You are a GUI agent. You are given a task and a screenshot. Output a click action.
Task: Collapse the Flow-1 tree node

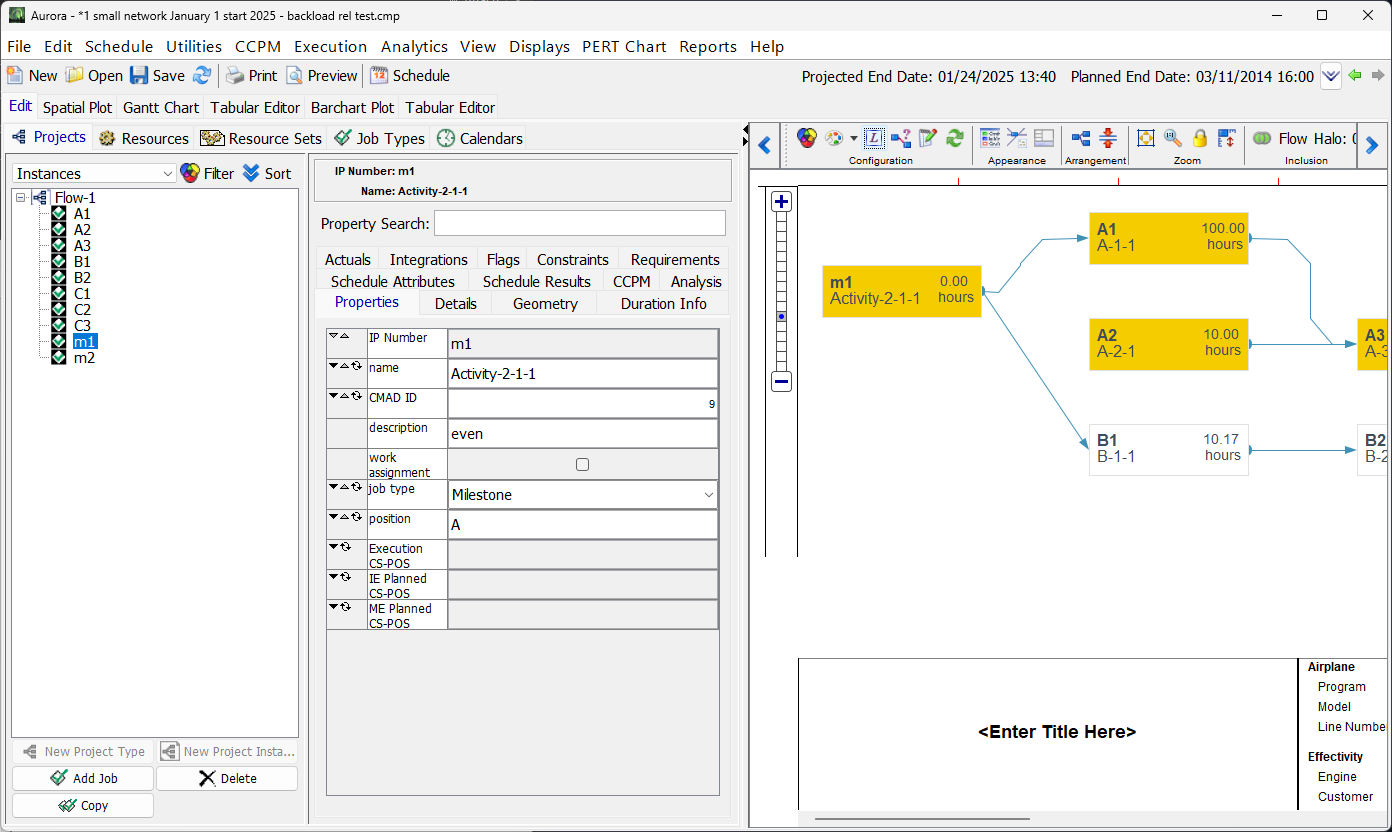[21, 198]
